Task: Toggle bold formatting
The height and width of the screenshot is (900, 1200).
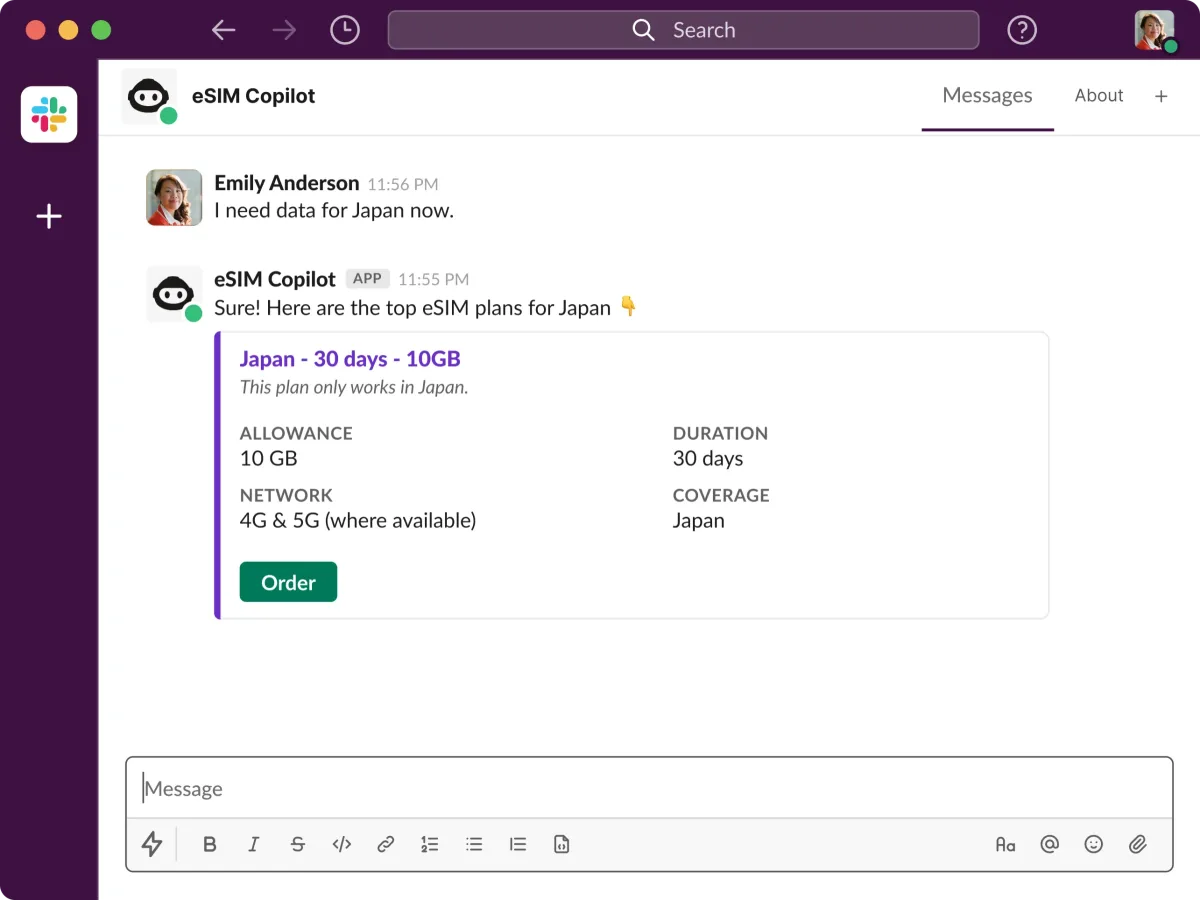Action: tap(209, 844)
